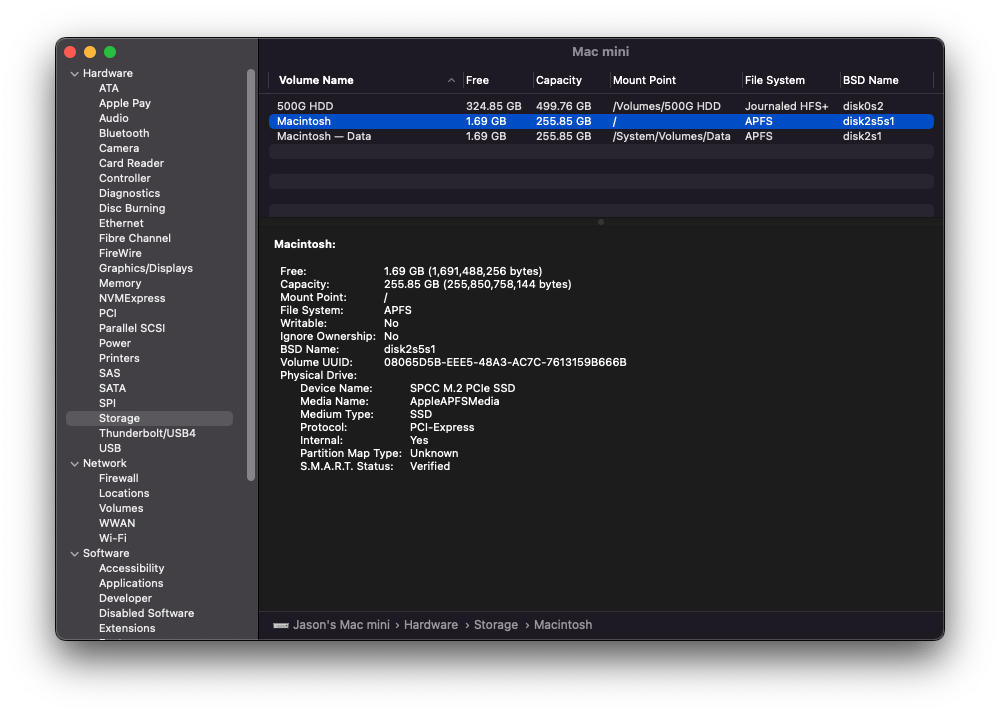The height and width of the screenshot is (714, 1000).
Task: View Memory hardware information
Action: [x=119, y=282]
